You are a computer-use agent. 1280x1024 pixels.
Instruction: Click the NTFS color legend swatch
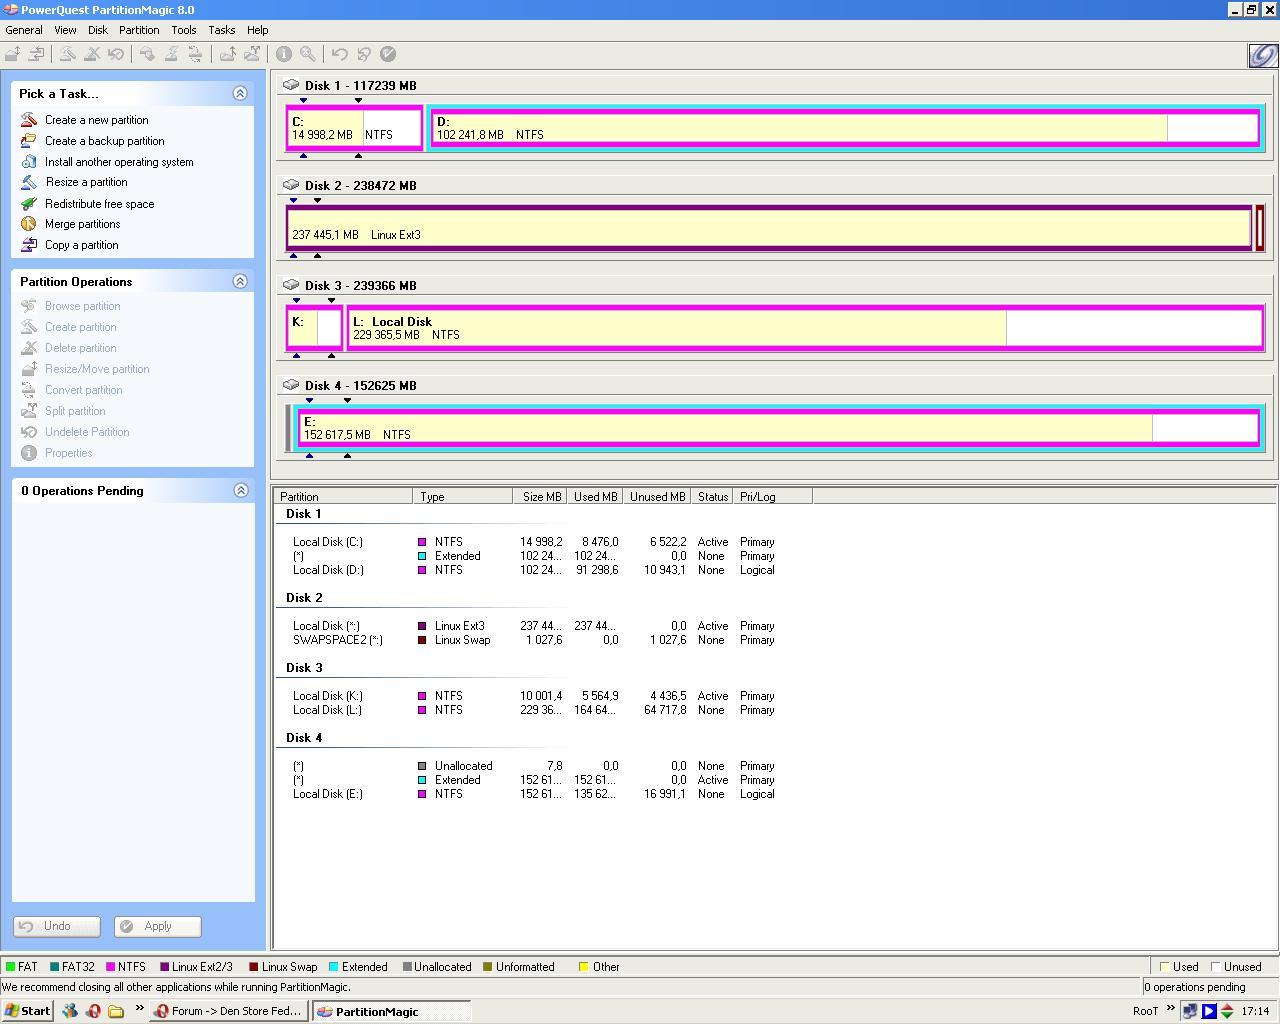[x=110, y=967]
